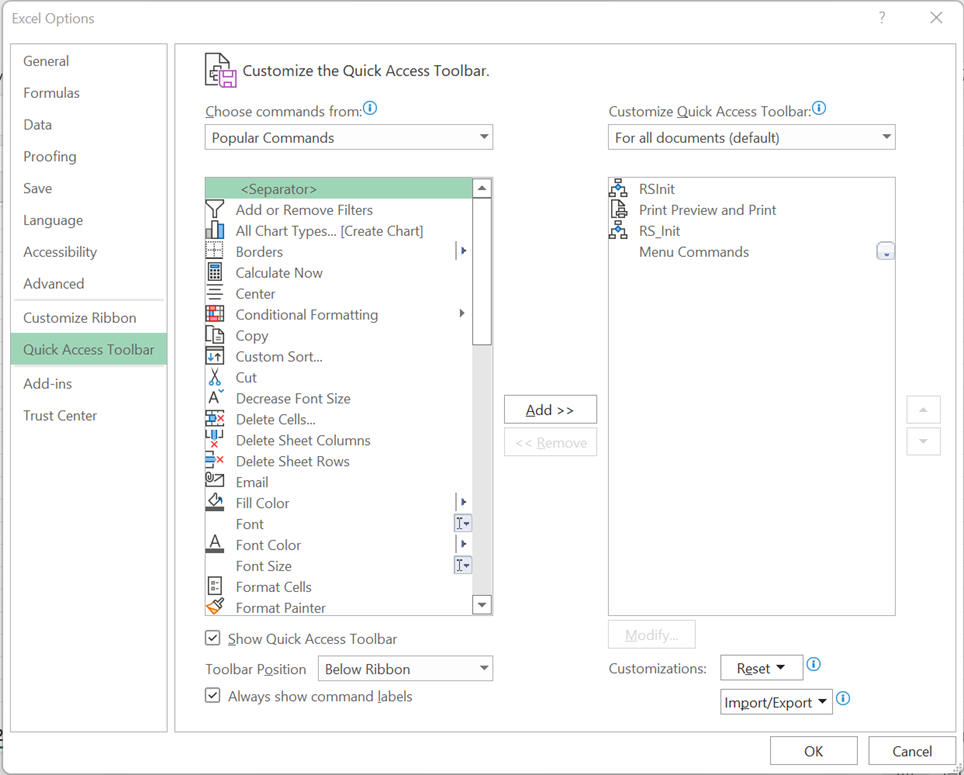The height and width of the screenshot is (775, 964).
Task: Choose the Copy command icon
Action: click(215, 335)
